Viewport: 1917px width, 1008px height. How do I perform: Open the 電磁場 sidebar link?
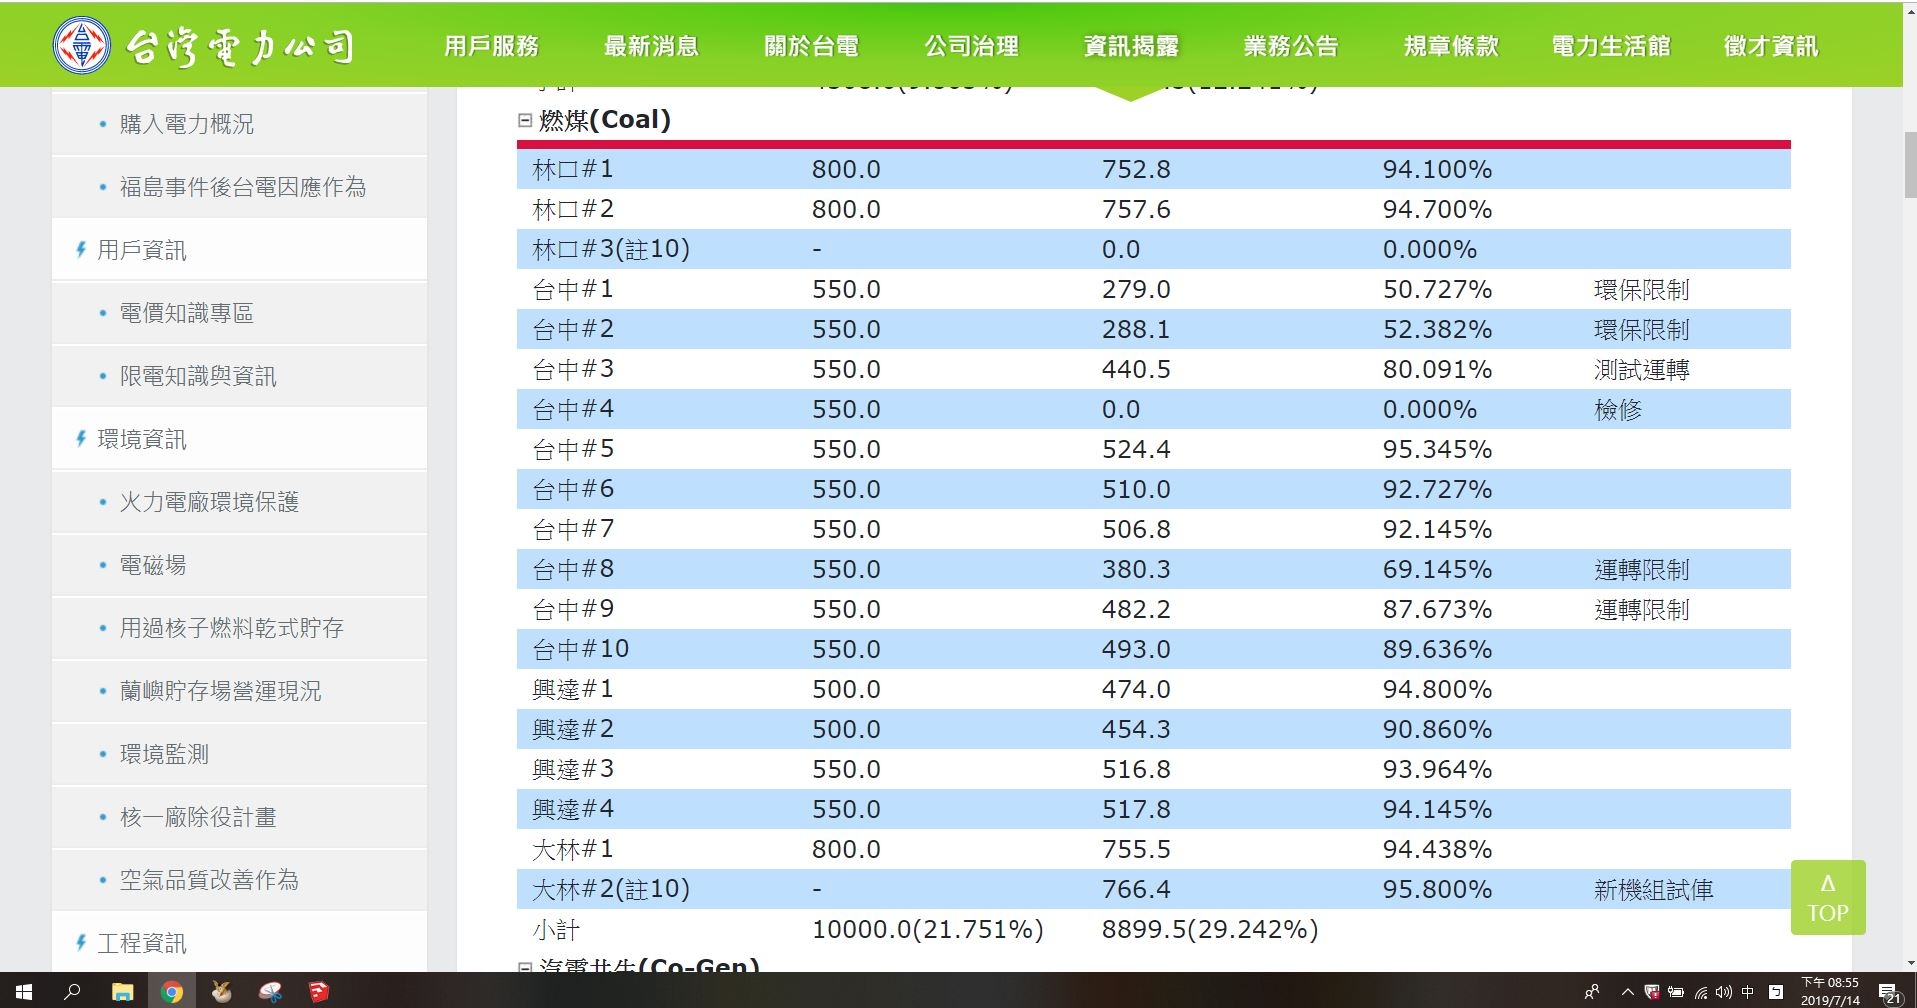(x=153, y=565)
